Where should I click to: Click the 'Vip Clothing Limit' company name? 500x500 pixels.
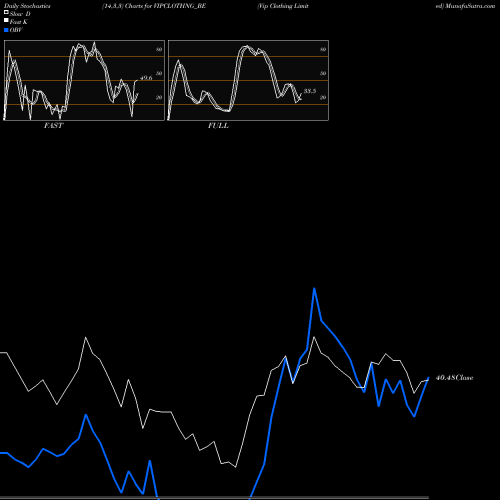click(283, 6)
